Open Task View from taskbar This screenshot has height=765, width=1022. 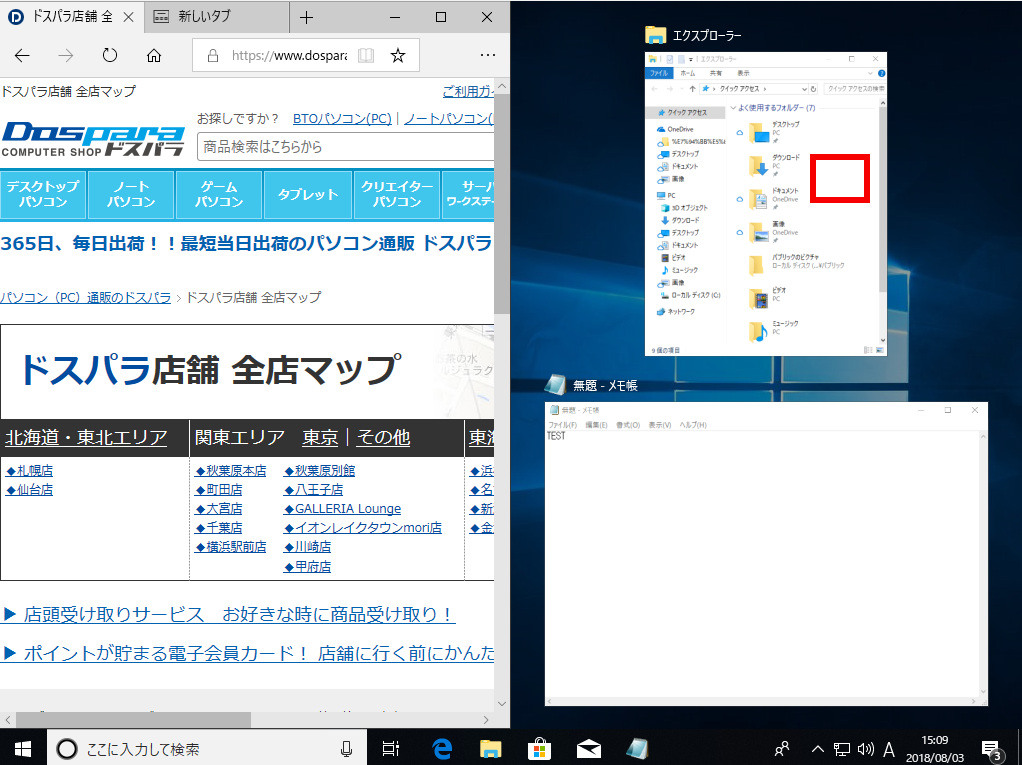[x=390, y=749]
